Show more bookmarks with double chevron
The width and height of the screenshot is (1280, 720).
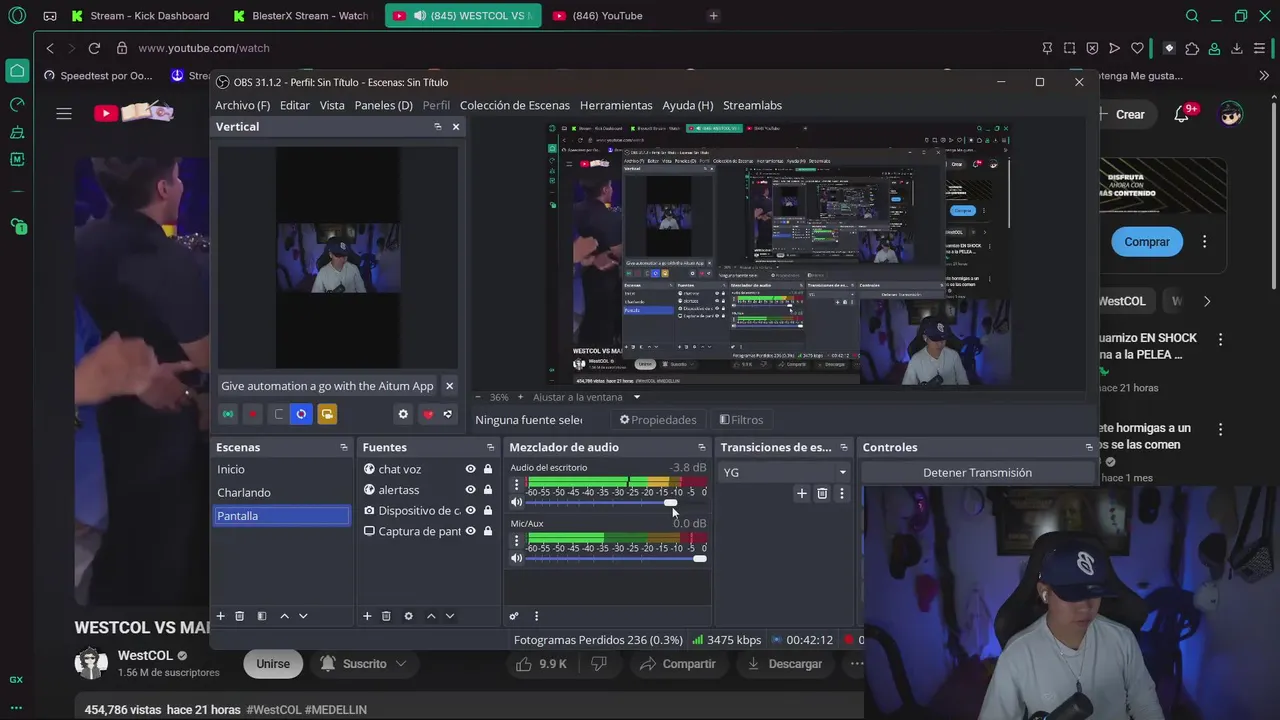tap(1264, 76)
